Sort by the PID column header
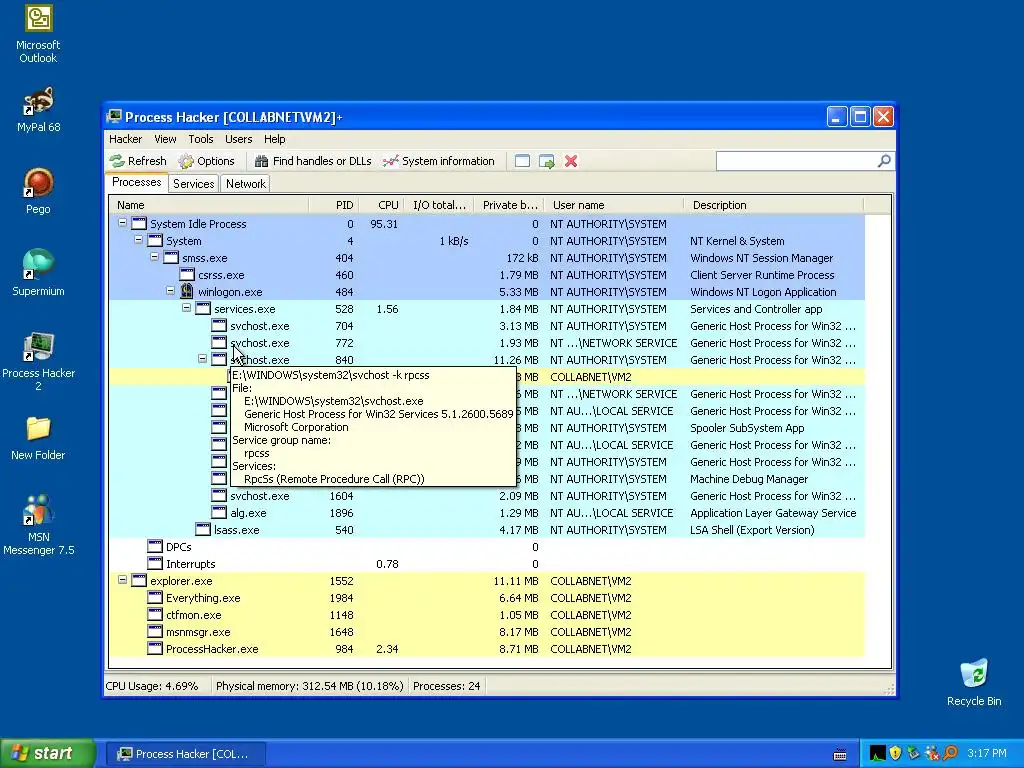1024x768 pixels. click(x=334, y=205)
